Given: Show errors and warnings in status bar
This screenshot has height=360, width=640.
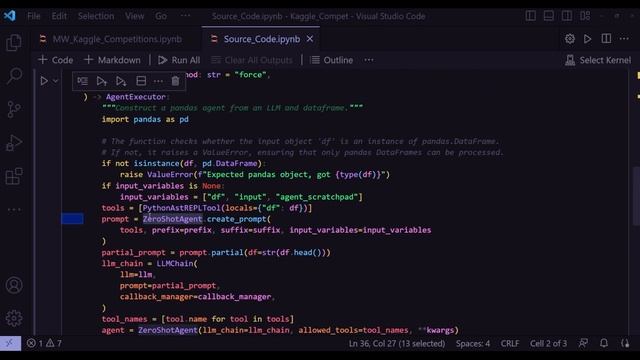Looking at the screenshot, I should point(44,343).
